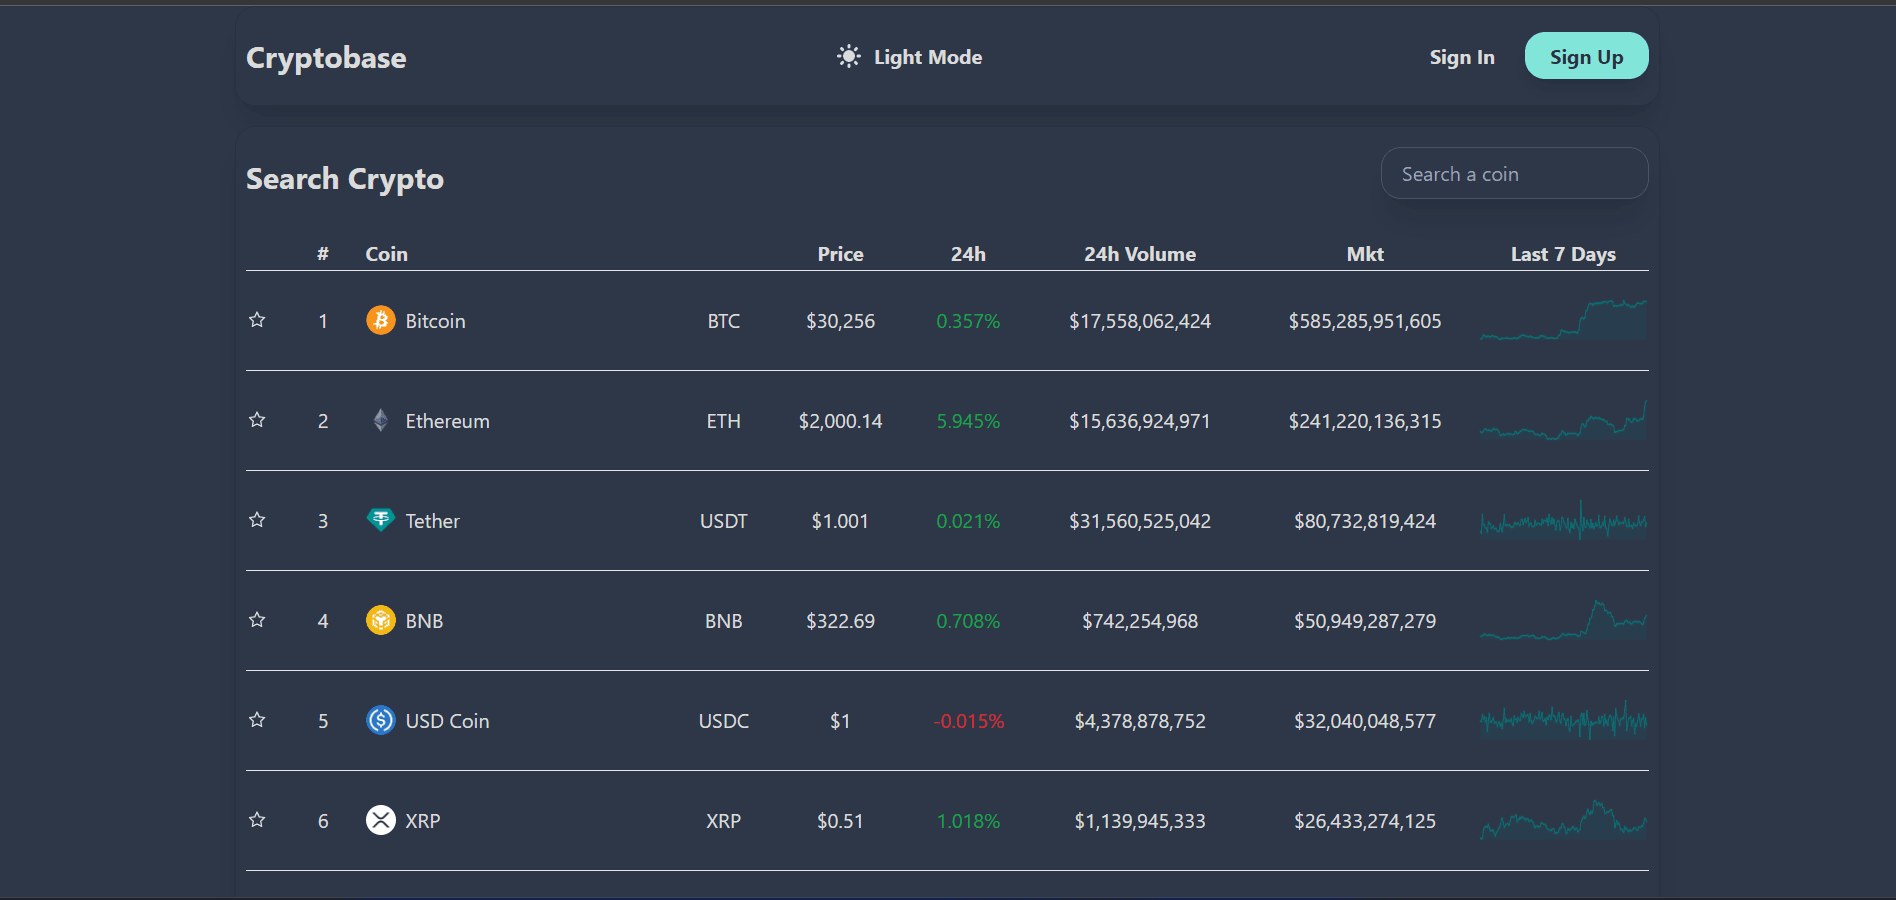Screen dimensions: 1896x900
Task: Click the 1.018% change value
Action: click(x=968, y=821)
